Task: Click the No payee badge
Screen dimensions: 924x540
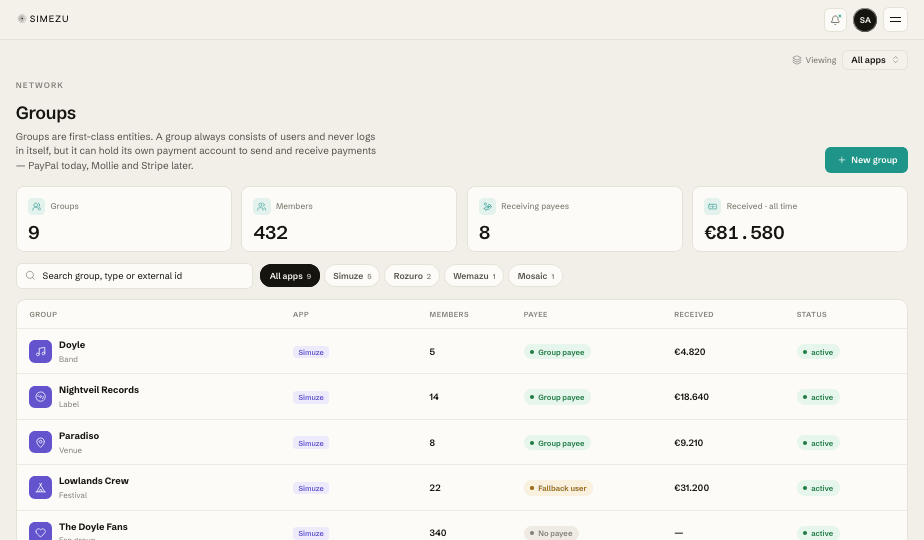Action: coord(551,533)
